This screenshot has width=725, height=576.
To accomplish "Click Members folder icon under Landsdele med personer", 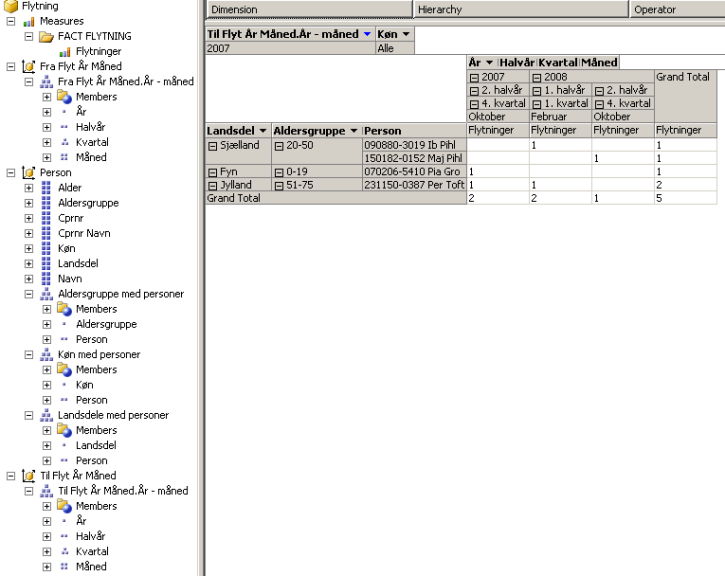I will (64, 430).
